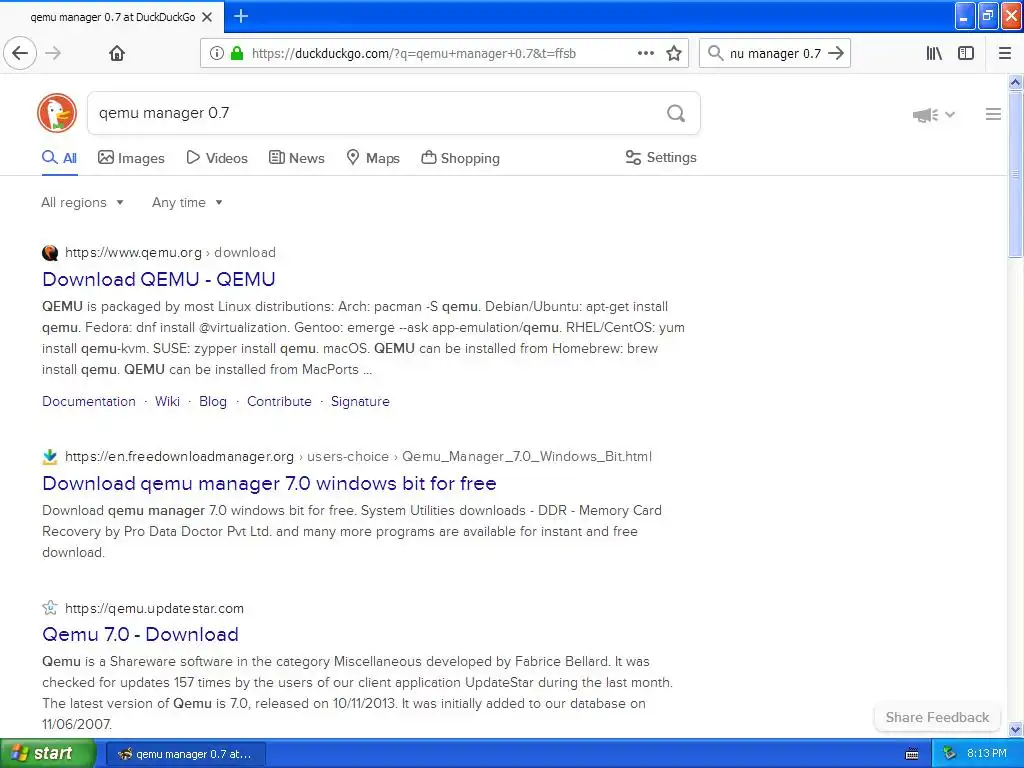Toggle the sidebar view icon

coord(966,54)
